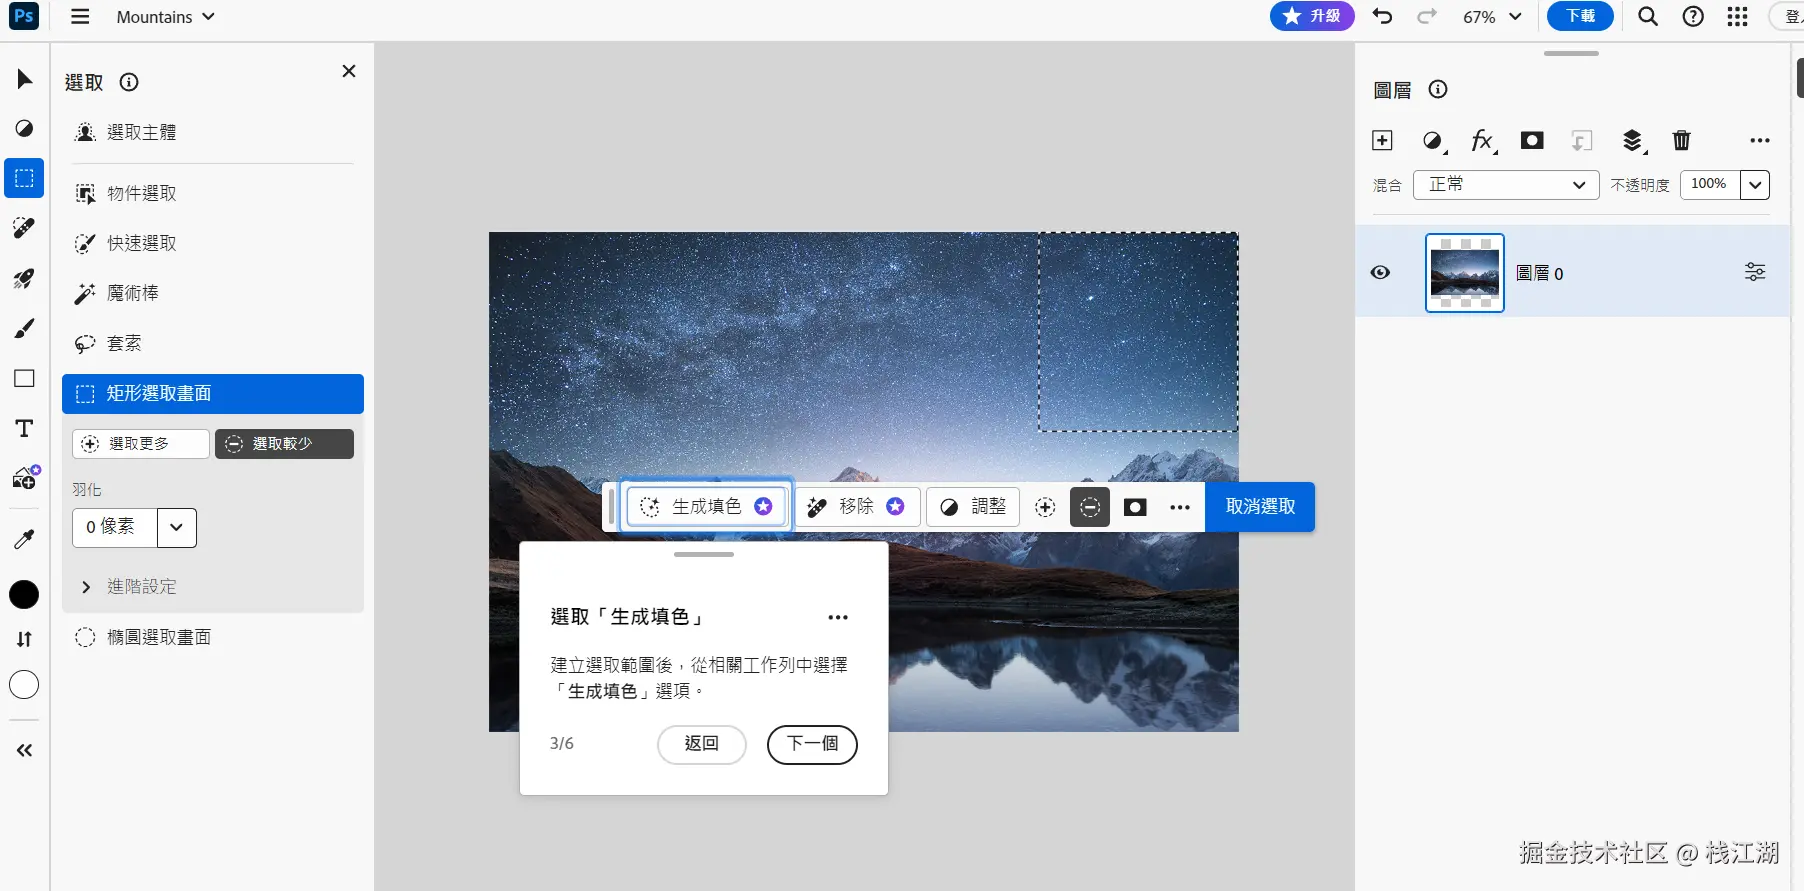Enable 選取較少 subtract mode
The height and width of the screenshot is (891, 1804).
point(284,444)
